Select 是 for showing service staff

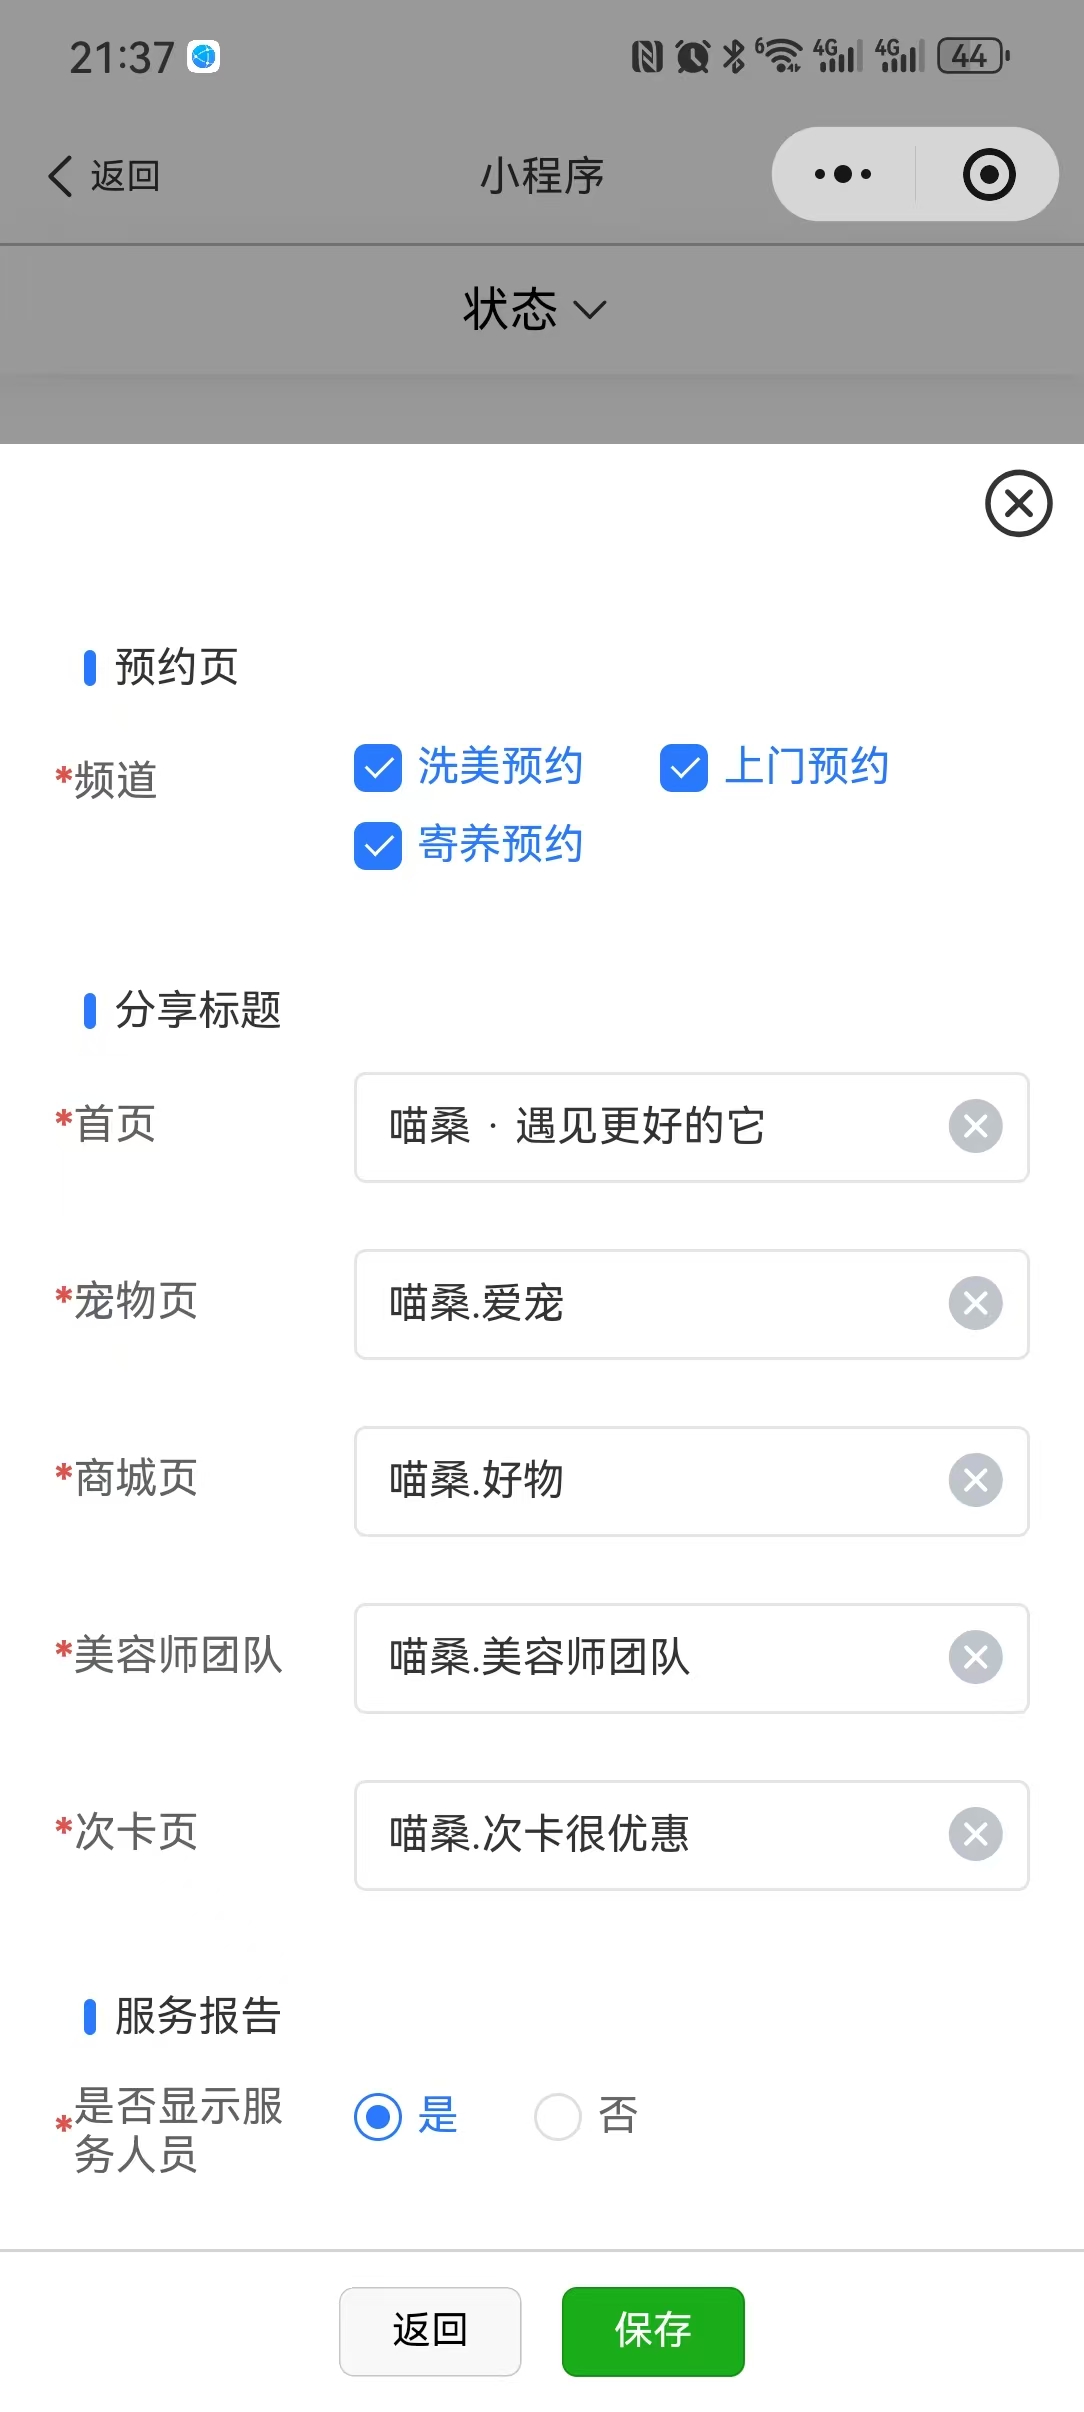point(378,2117)
